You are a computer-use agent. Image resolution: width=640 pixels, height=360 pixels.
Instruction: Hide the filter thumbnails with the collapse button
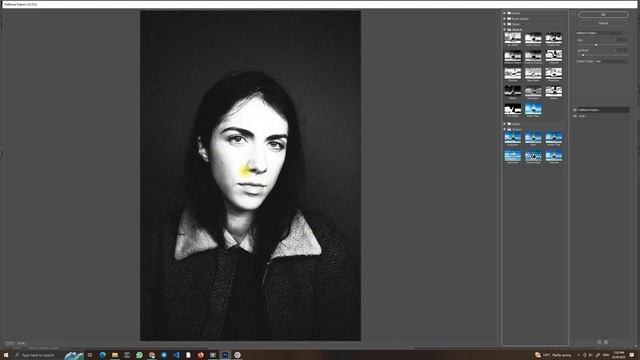[x=573, y=14]
